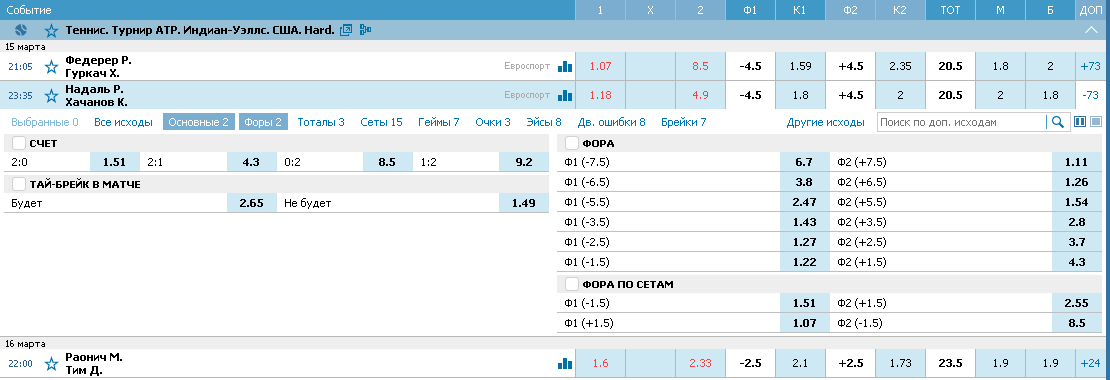Tick the ФОРА ПО СЕТАМ checkbox
Image resolution: width=1110 pixels, height=380 pixels.
pyautogui.click(x=572, y=284)
